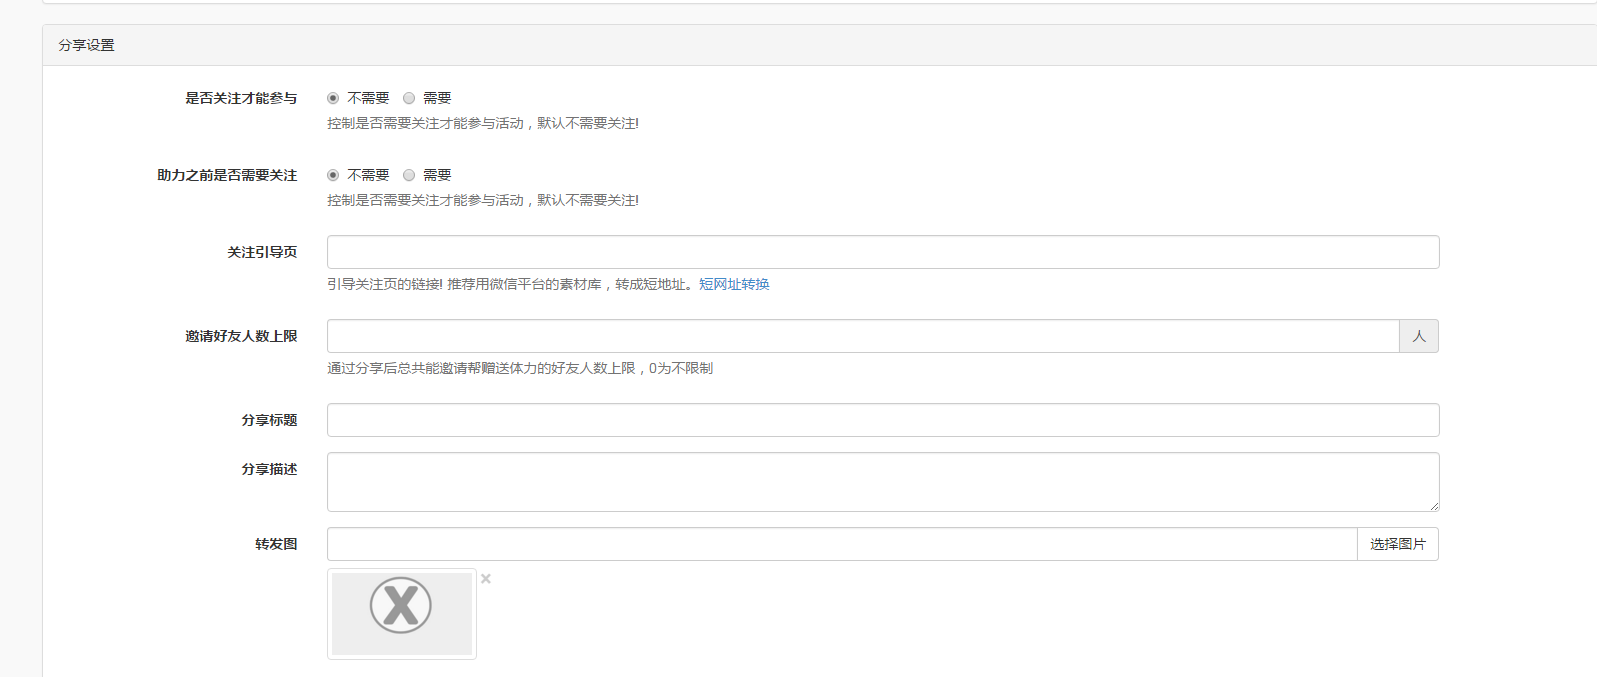Click the 分享描述 label
Viewport: 1597px width, 677px height.
(x=269, y=469)
